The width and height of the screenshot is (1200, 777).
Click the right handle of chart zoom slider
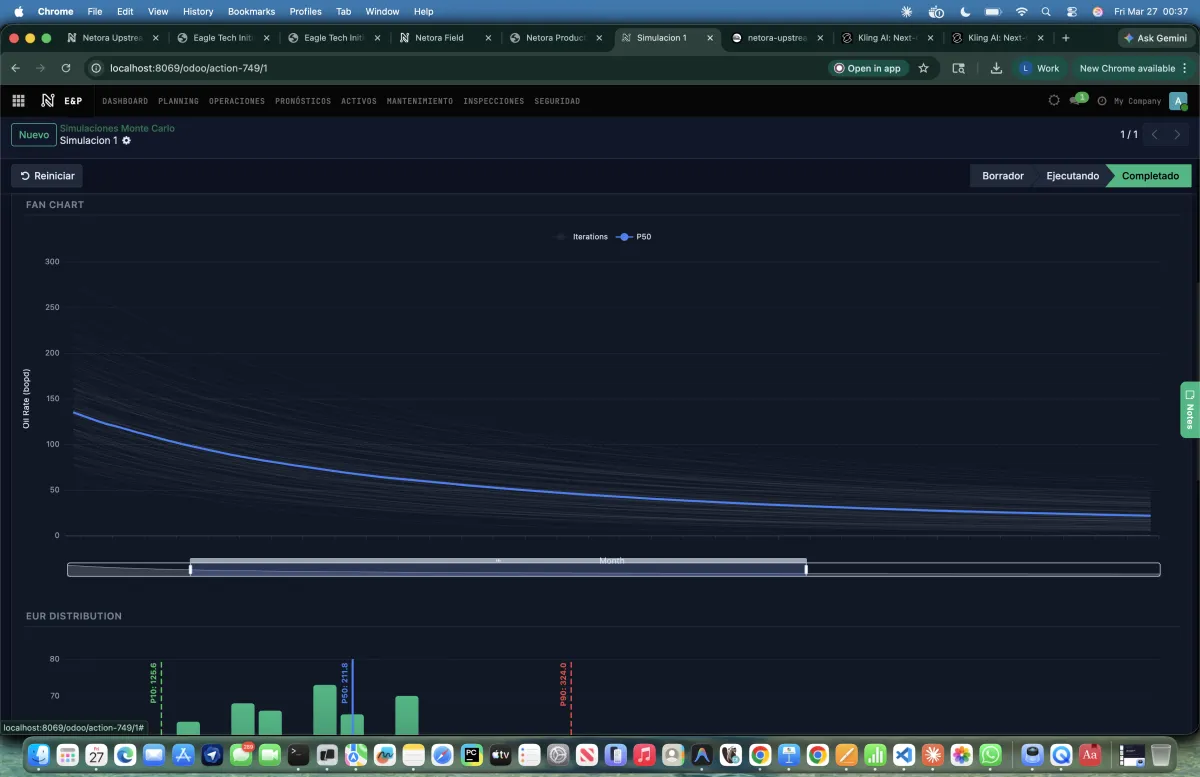coord(806,570)
